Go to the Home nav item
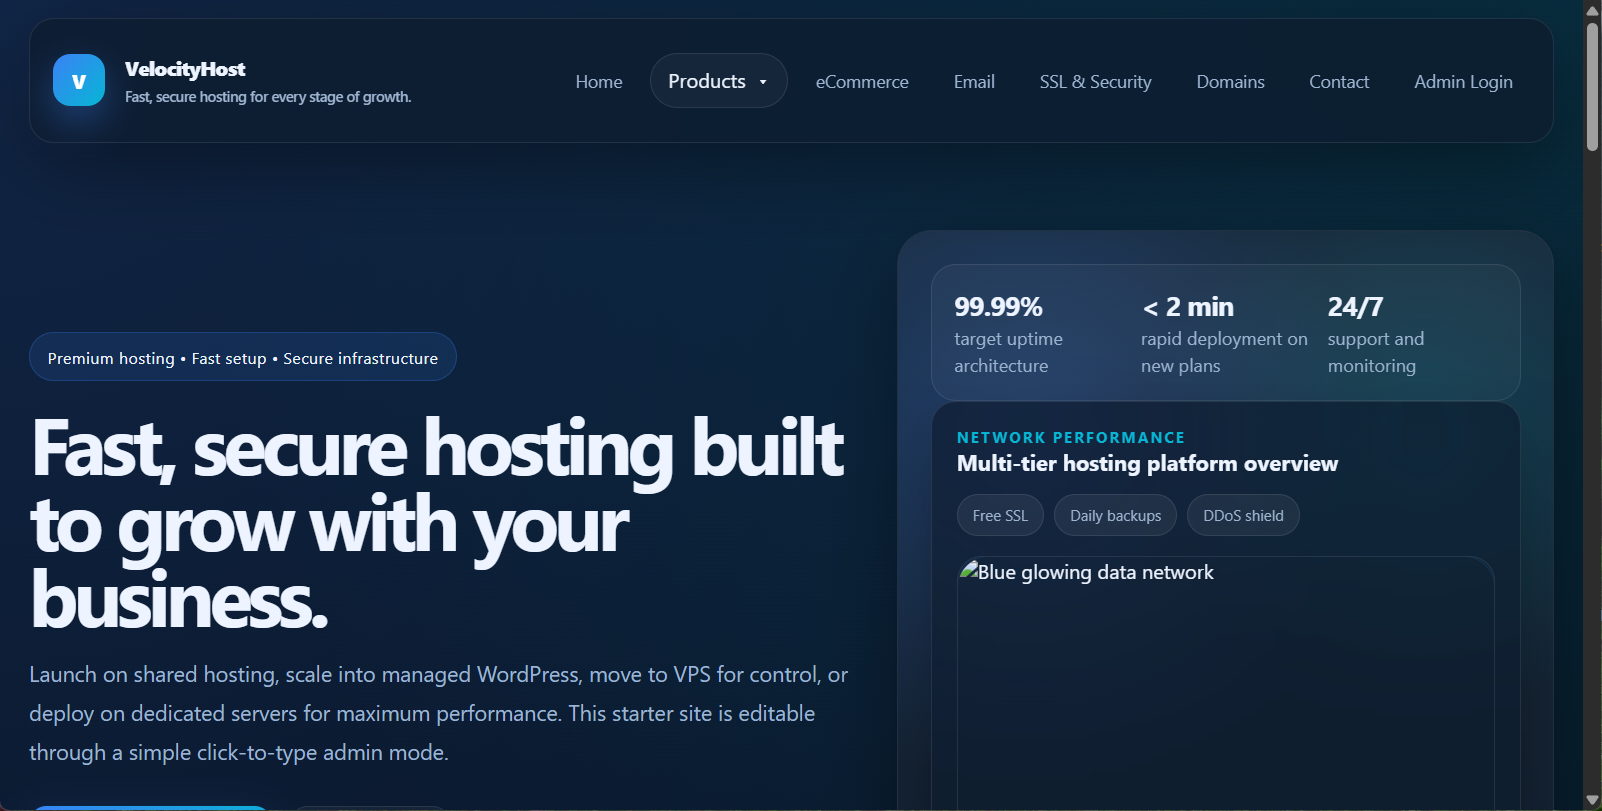The image size is (1602, 811). coord(599,82)
